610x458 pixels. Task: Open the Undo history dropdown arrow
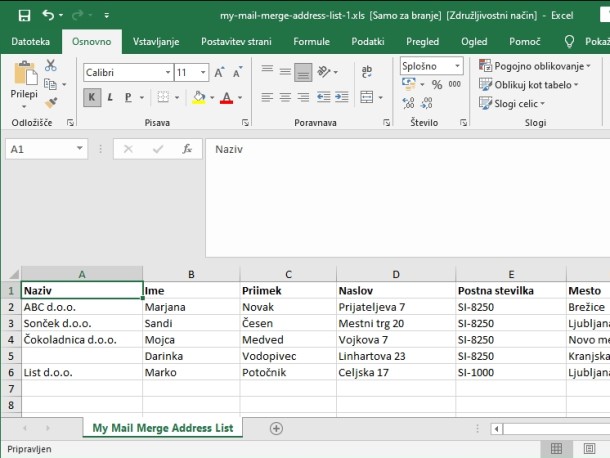click(61, 16)
